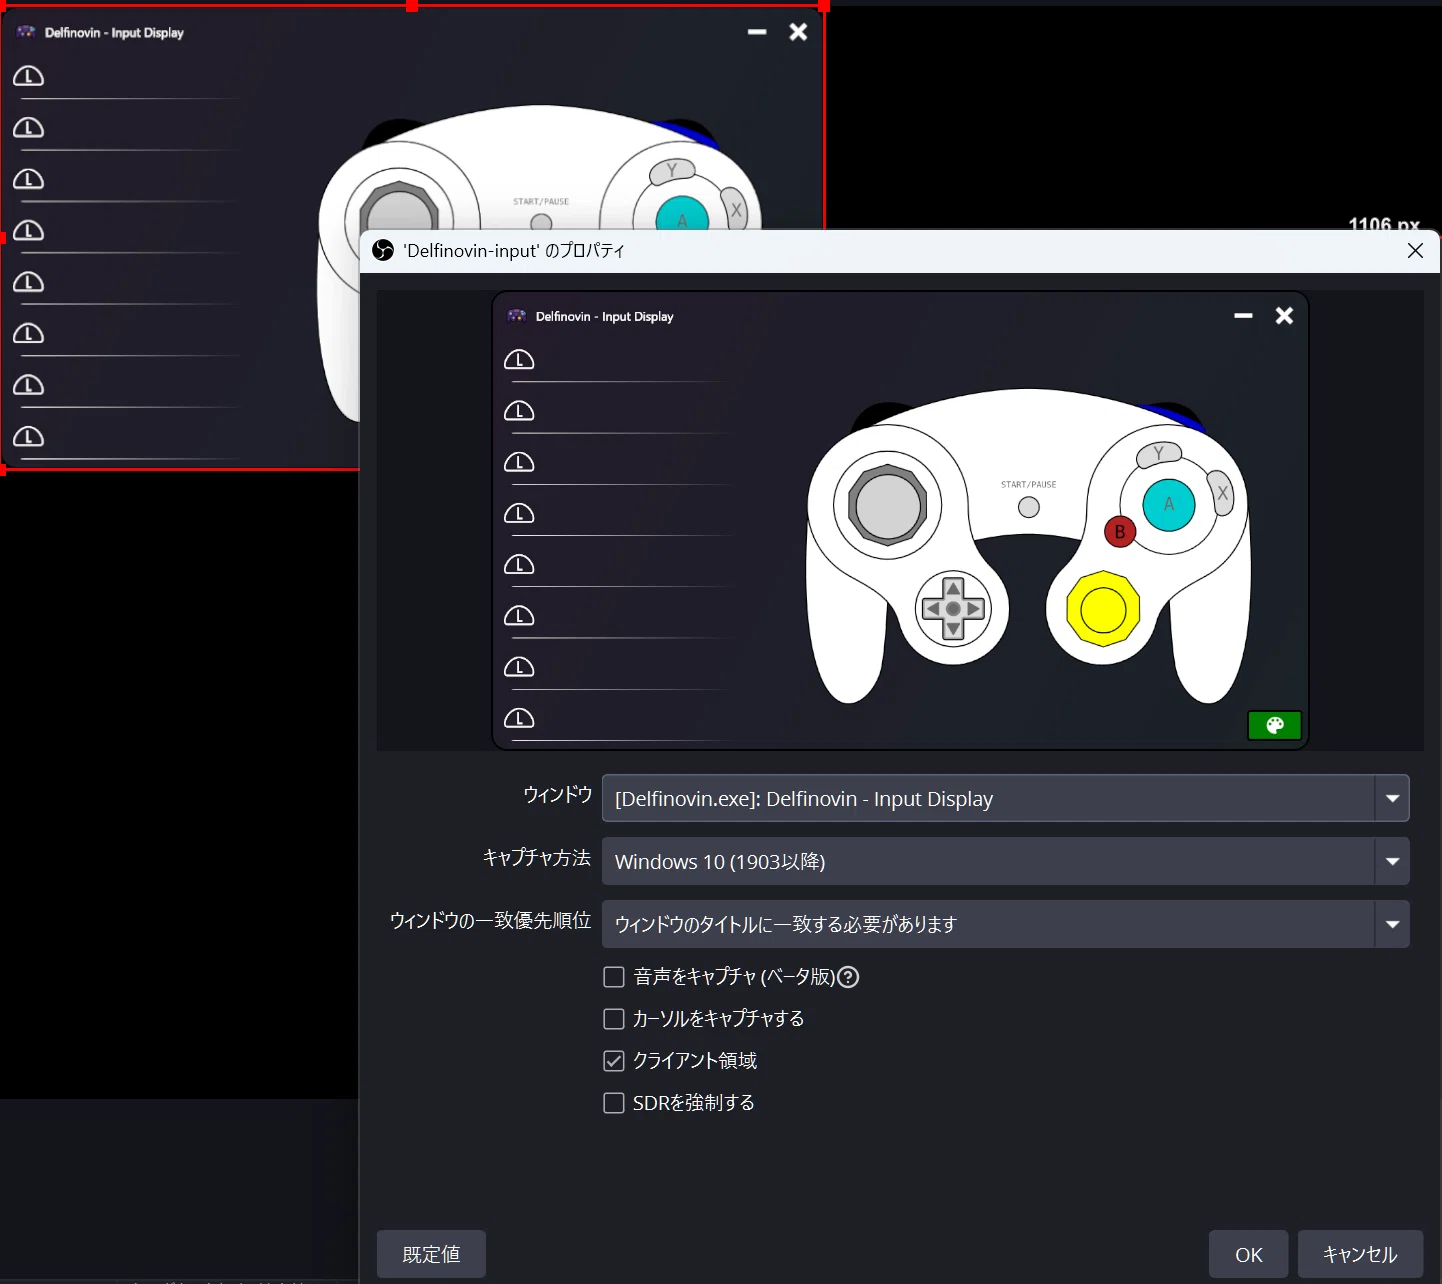Screen dimensions: 1442x1284
Task: Open the ウィンドウ dropdown list
Action: click(x=1005, y=798)
